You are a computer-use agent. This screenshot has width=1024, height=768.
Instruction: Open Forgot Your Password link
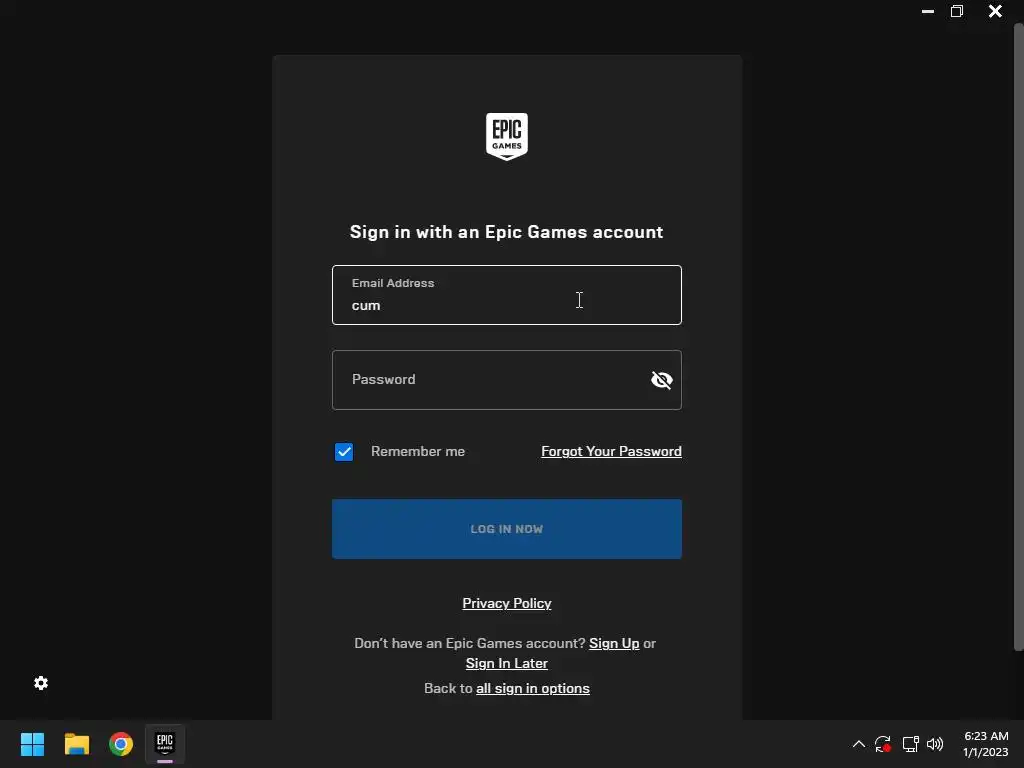[x=611, y=451]
